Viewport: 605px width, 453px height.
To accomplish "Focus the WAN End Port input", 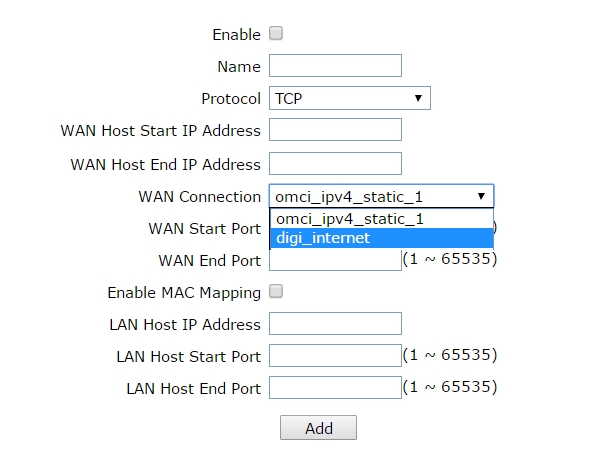I will point(335,260).
